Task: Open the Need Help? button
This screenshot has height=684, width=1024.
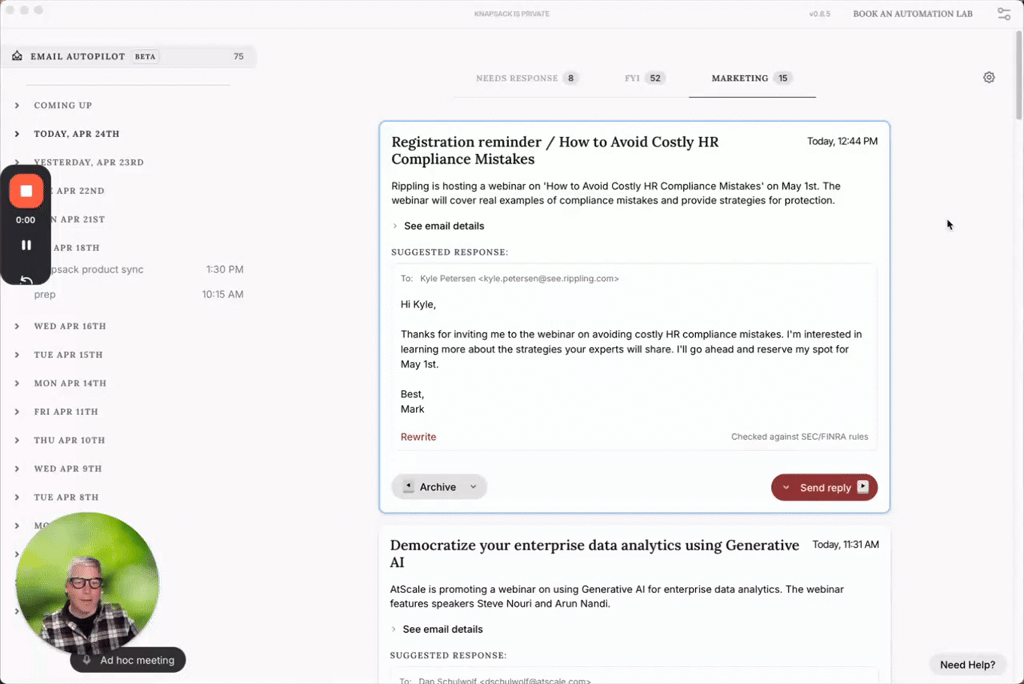Action: (967, 664)
